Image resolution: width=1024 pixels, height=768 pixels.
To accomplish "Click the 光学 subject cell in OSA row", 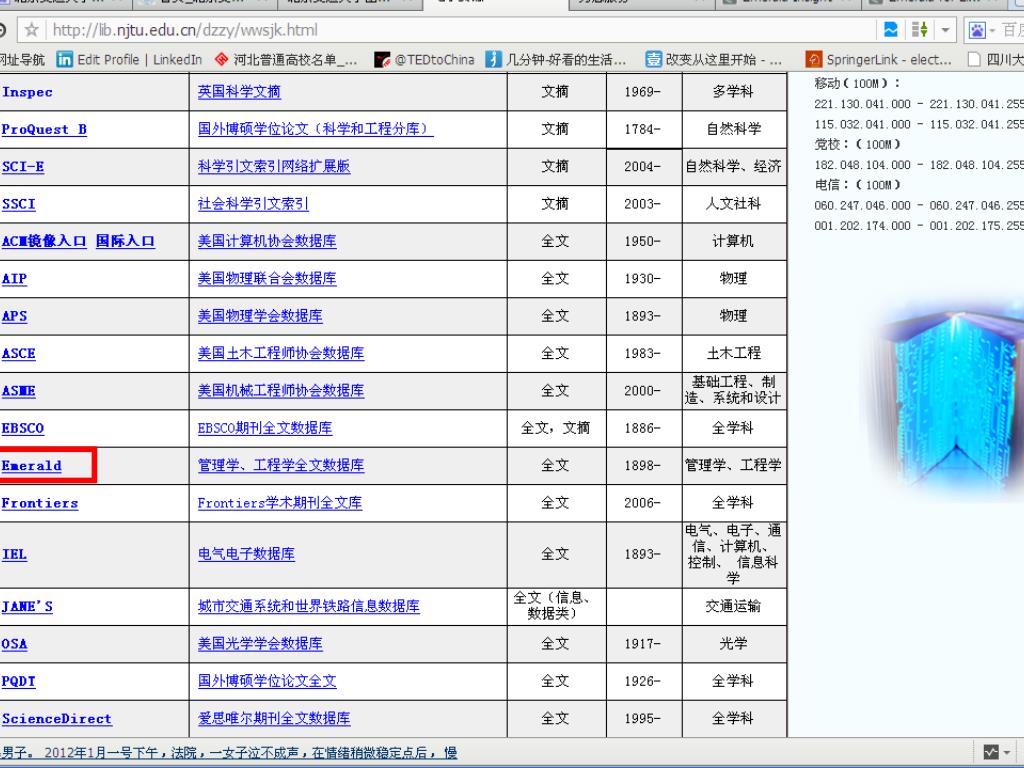I will 733,644.
